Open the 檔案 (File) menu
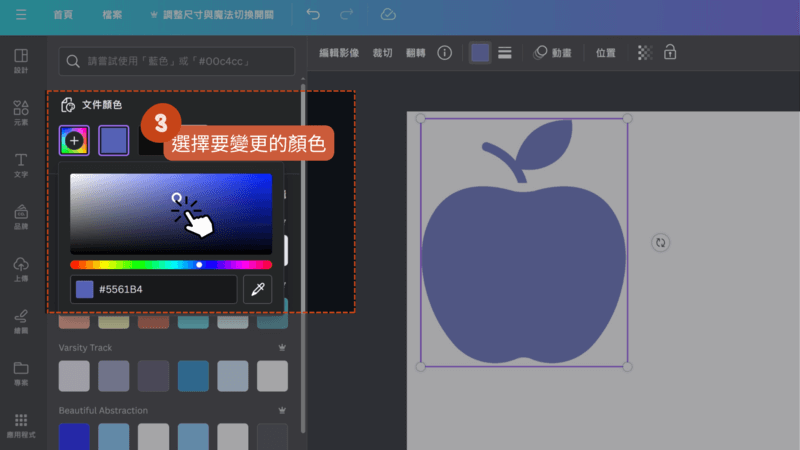Image resolution: width=800 pixels, height=450 pixels. click(113, 15)
